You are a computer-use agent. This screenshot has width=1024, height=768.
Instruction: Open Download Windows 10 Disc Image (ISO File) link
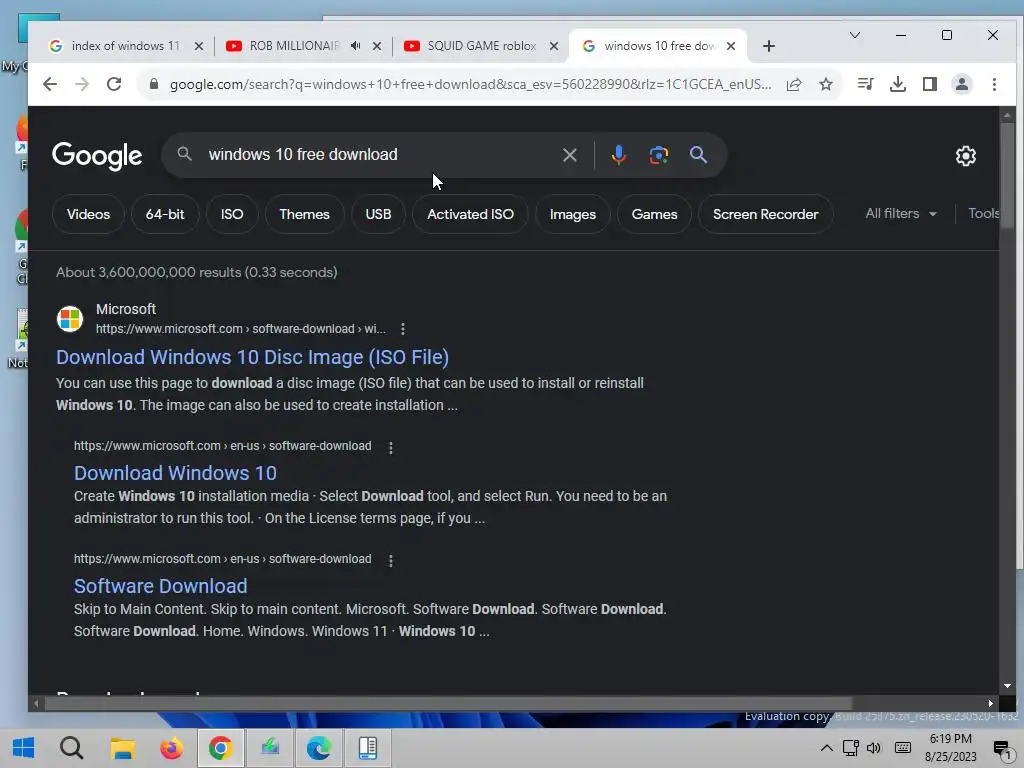point(252,357)
